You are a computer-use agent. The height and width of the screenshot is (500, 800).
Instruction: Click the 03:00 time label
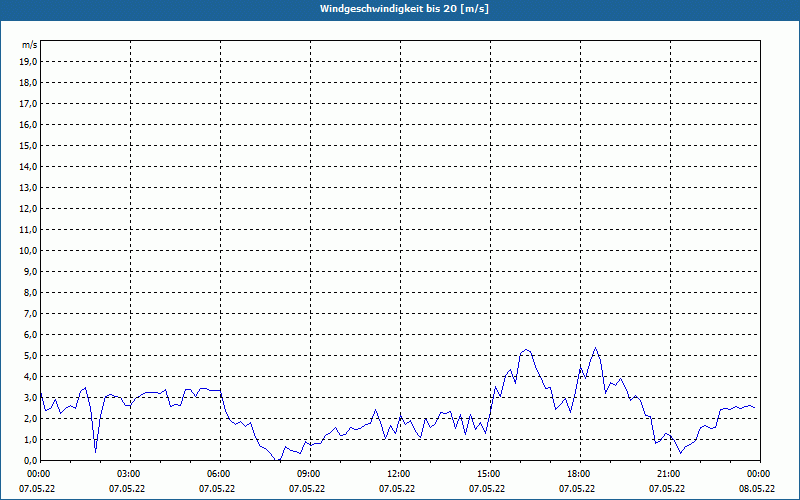(x=129, y=473)
